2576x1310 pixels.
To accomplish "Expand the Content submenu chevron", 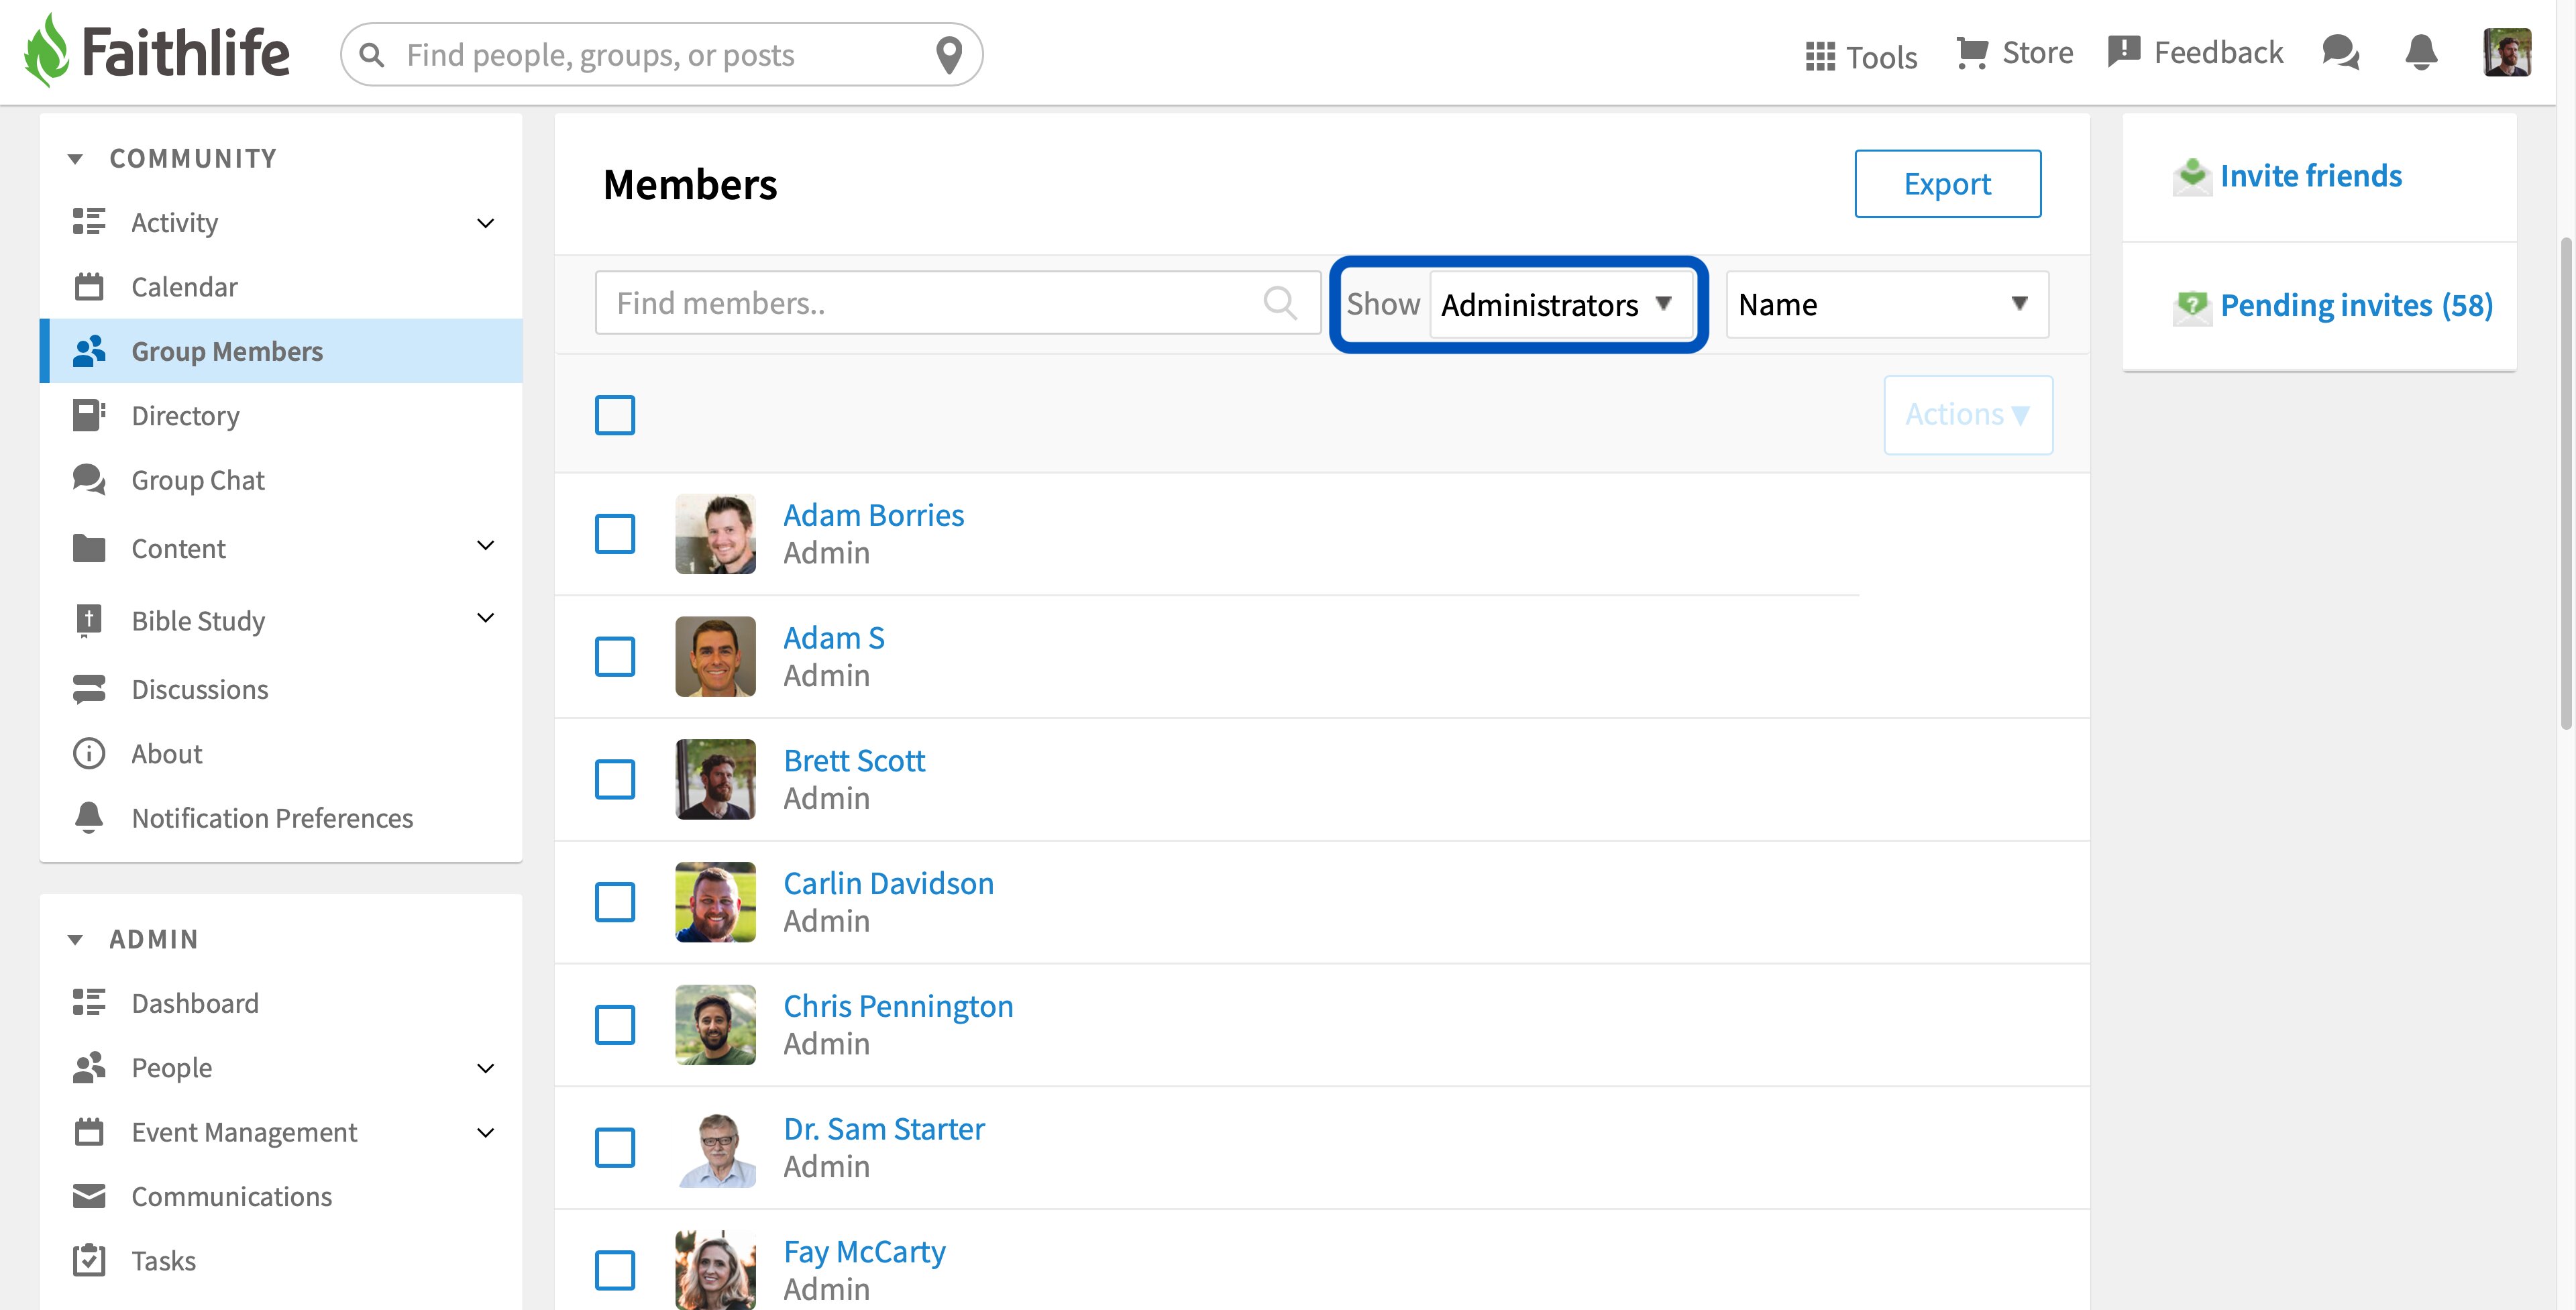I will [x=485, y=545].
